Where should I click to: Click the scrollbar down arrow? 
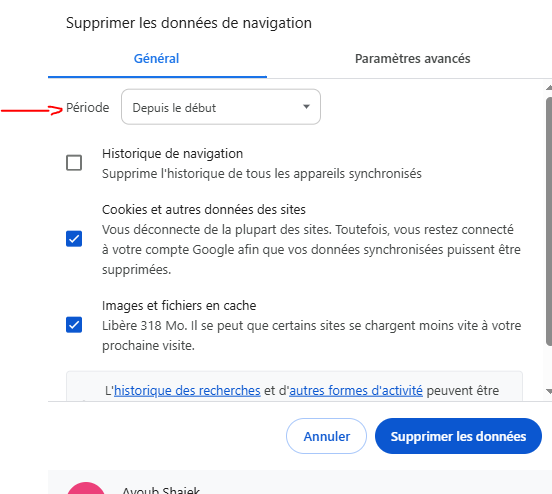pyautogui.click(x=549, y=391)
